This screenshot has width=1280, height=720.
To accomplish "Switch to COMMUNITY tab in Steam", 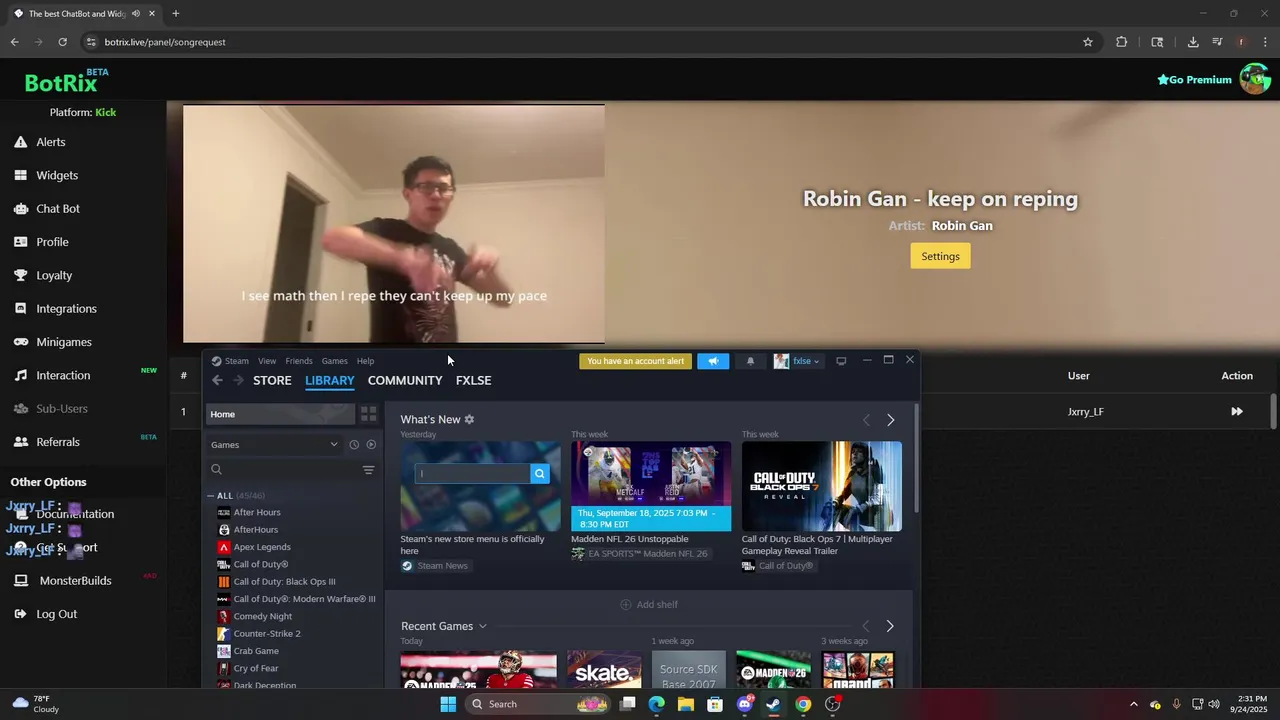I will pos(405,380).
